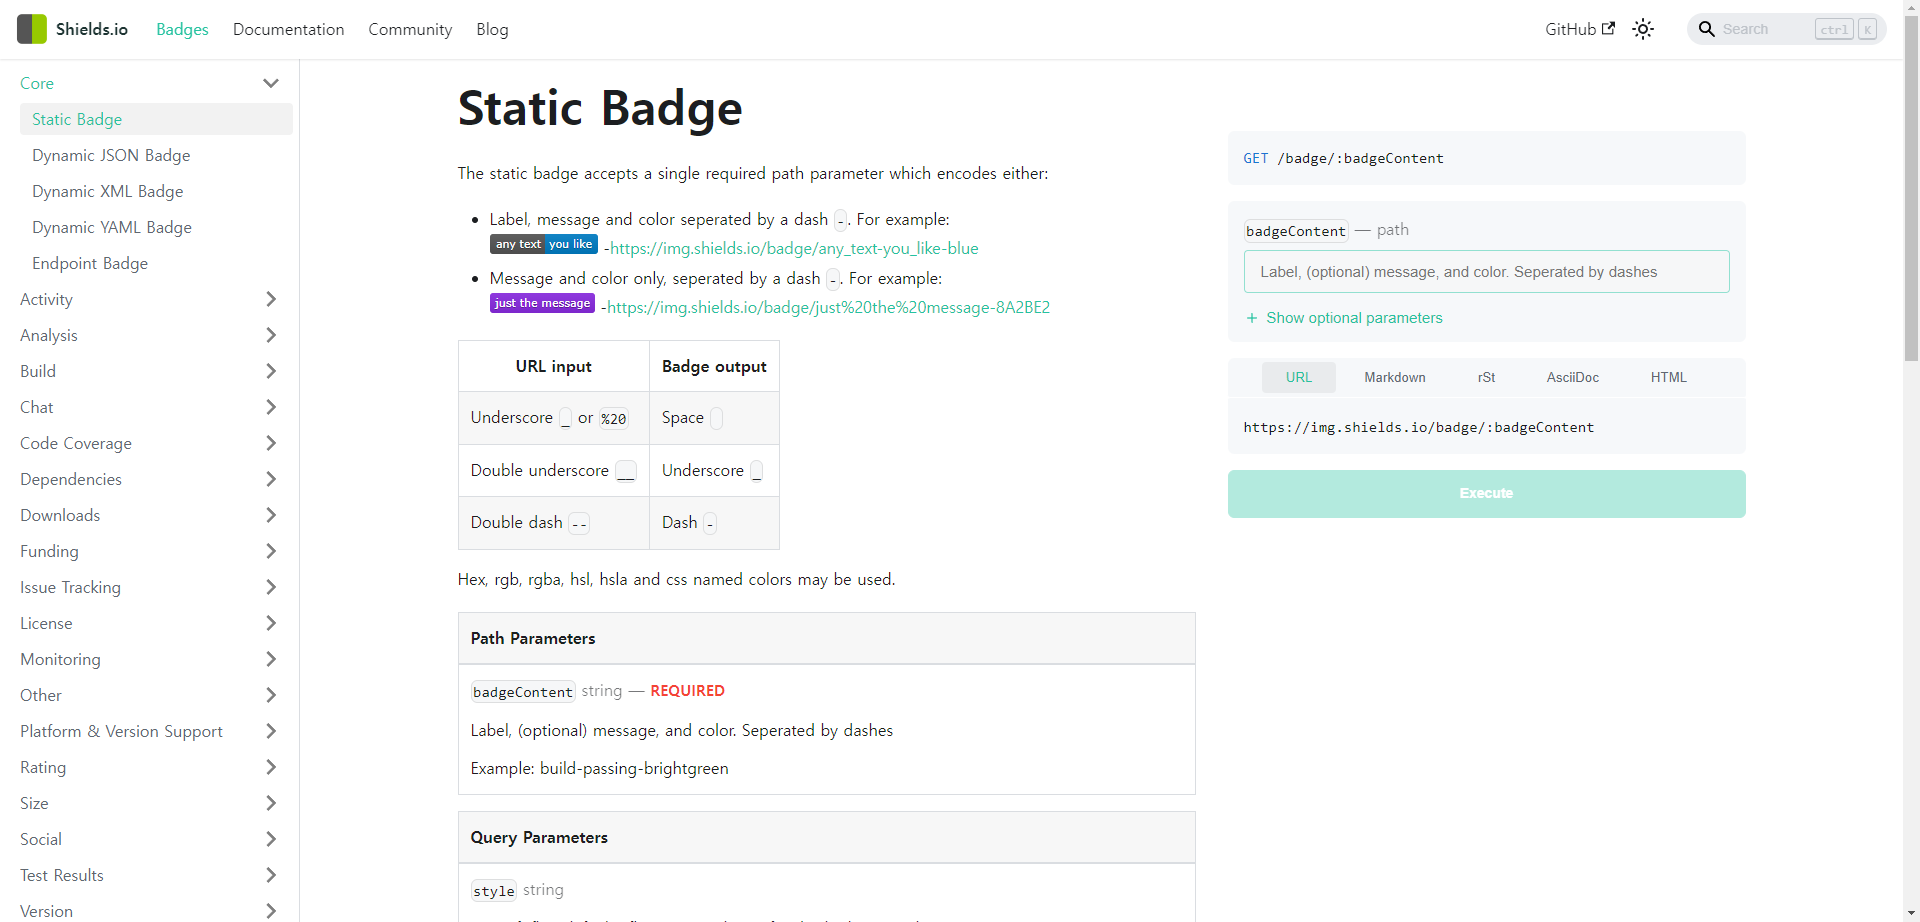Open the any_text-you_like-blue example link
The width and height of the screenshot is (1920, 922).
coord(794,248)
